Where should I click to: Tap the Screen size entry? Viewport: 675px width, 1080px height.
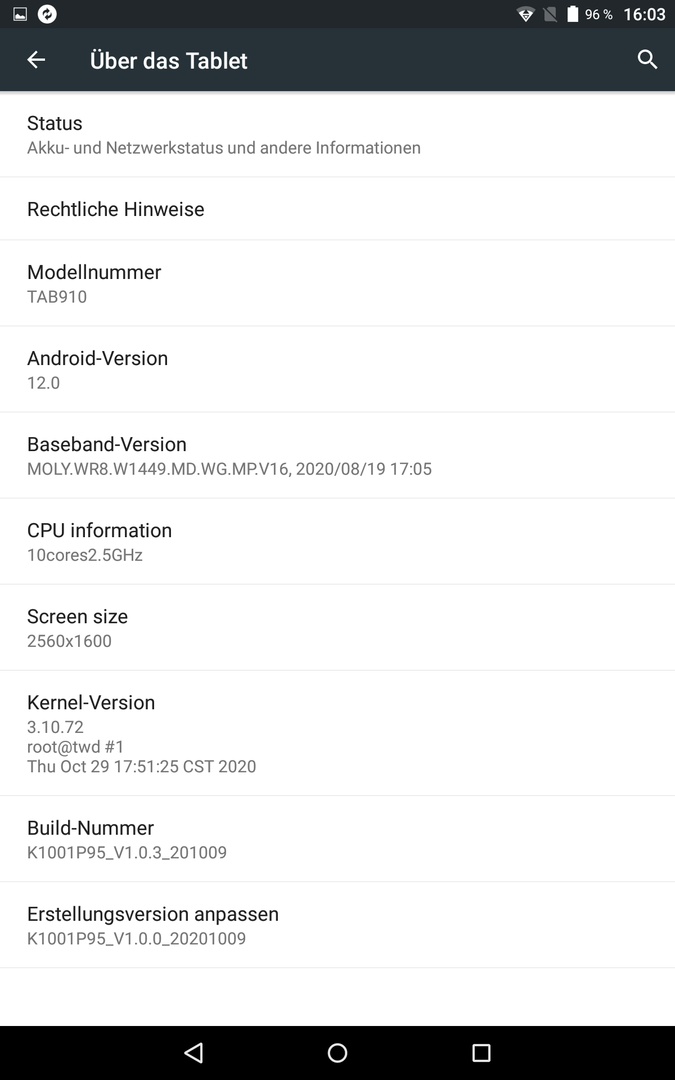point(338,627)
